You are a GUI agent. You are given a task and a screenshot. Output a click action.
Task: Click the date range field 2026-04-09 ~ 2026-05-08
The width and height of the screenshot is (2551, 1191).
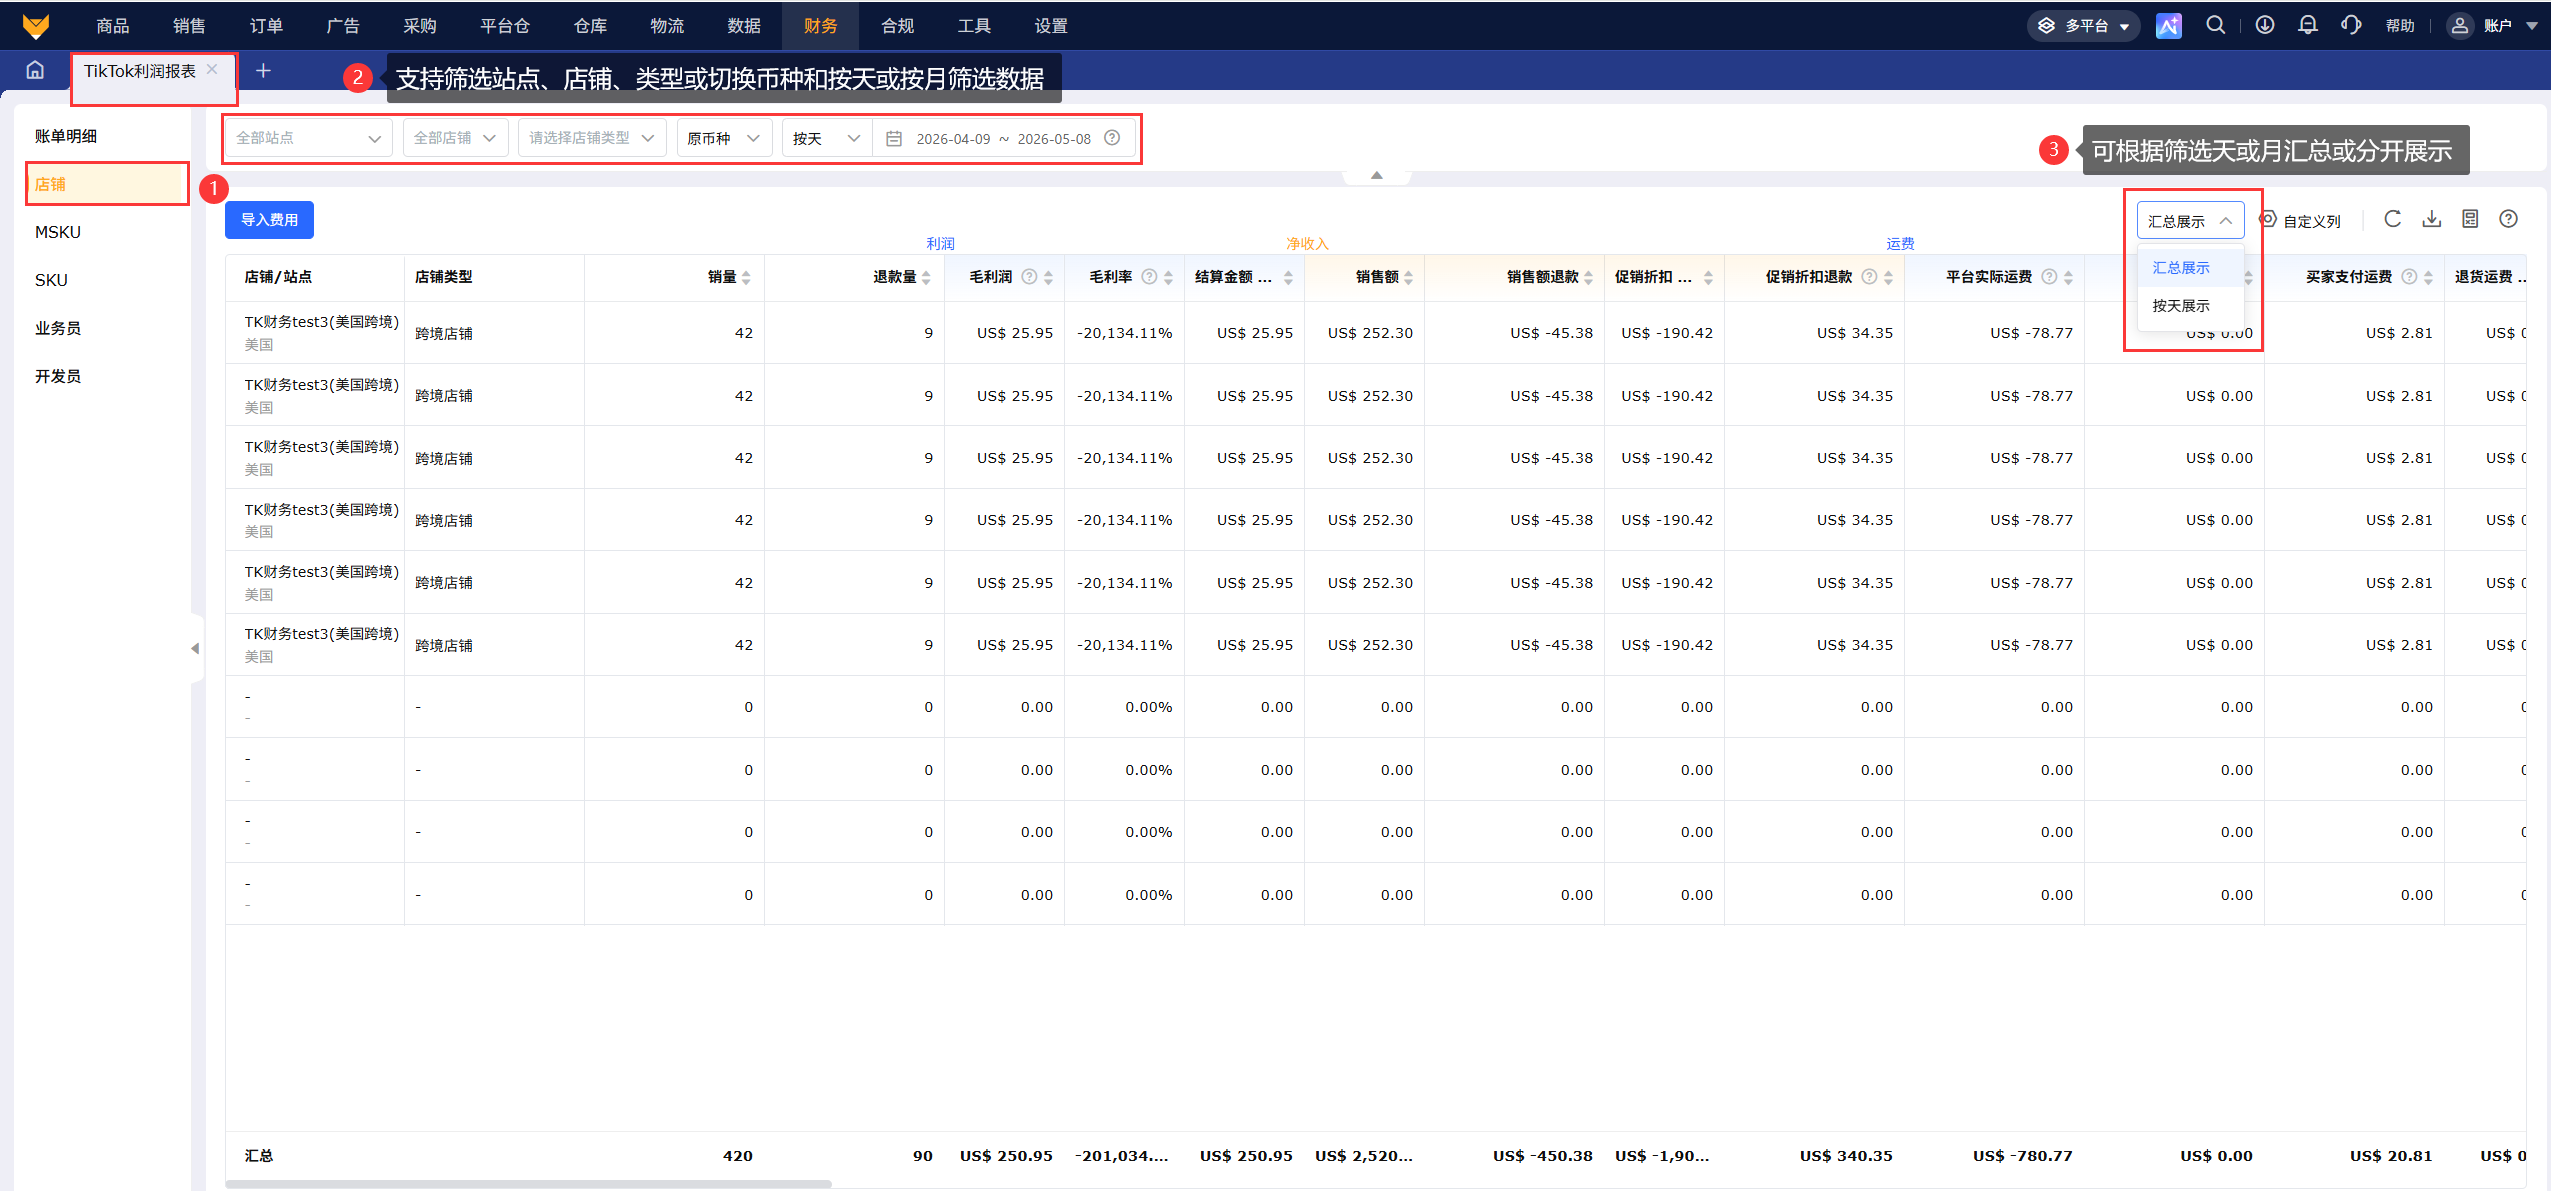click(1003, 139)
